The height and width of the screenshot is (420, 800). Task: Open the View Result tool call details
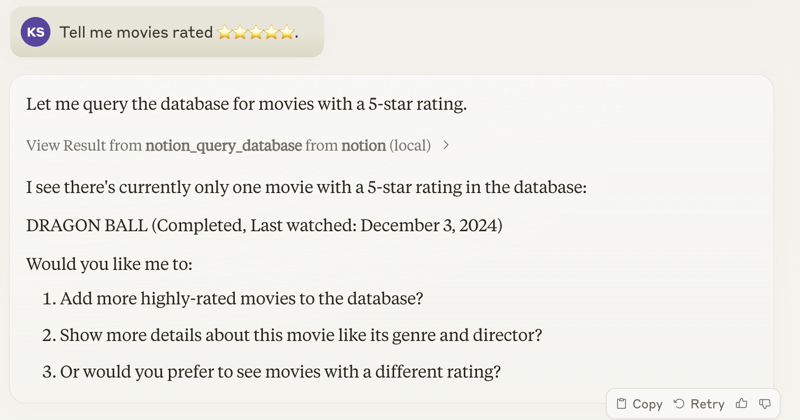click(x=84, y=145)
